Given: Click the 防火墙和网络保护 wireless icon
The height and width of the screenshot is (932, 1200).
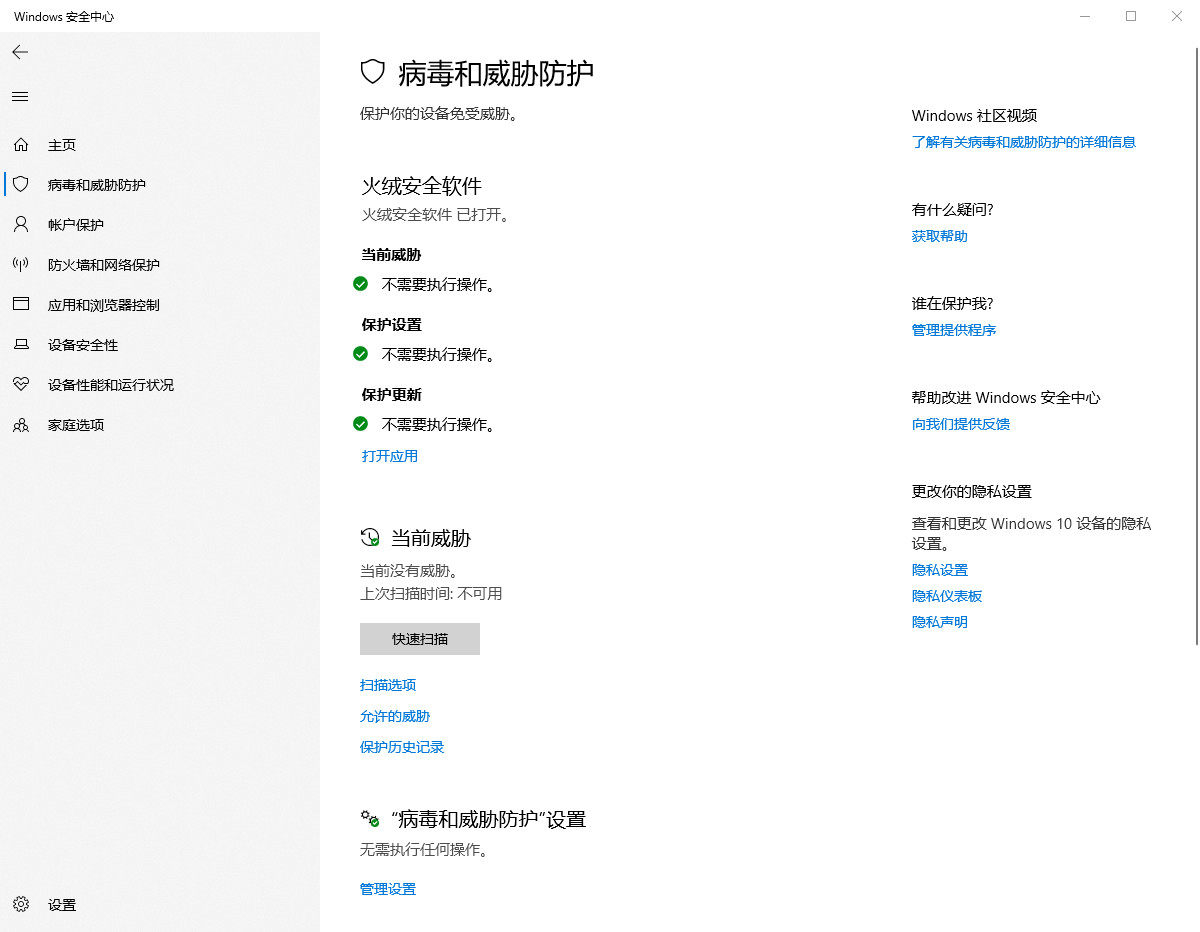Looking at the screenshot, I should pos(20,264).
